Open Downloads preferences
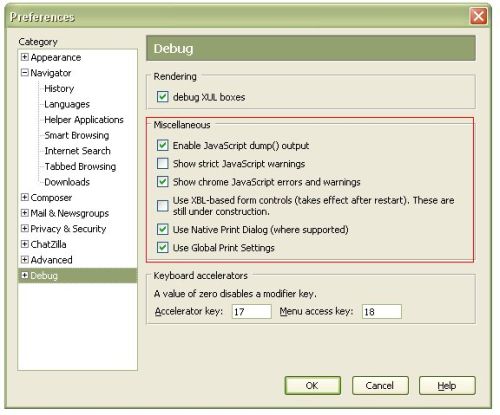 67,182
